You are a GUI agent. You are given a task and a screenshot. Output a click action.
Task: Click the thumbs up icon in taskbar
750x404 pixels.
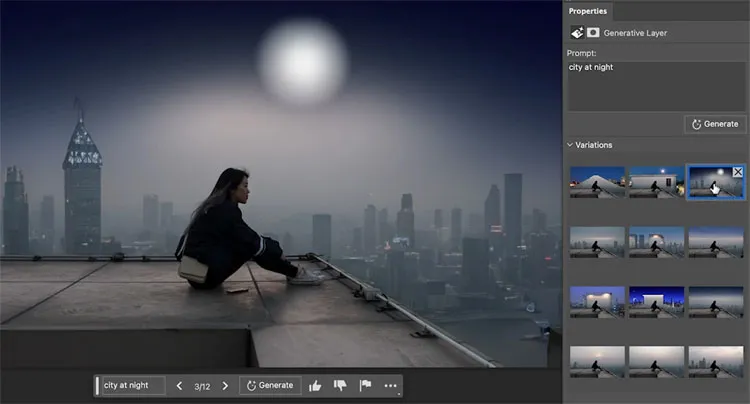coord(315,385)
